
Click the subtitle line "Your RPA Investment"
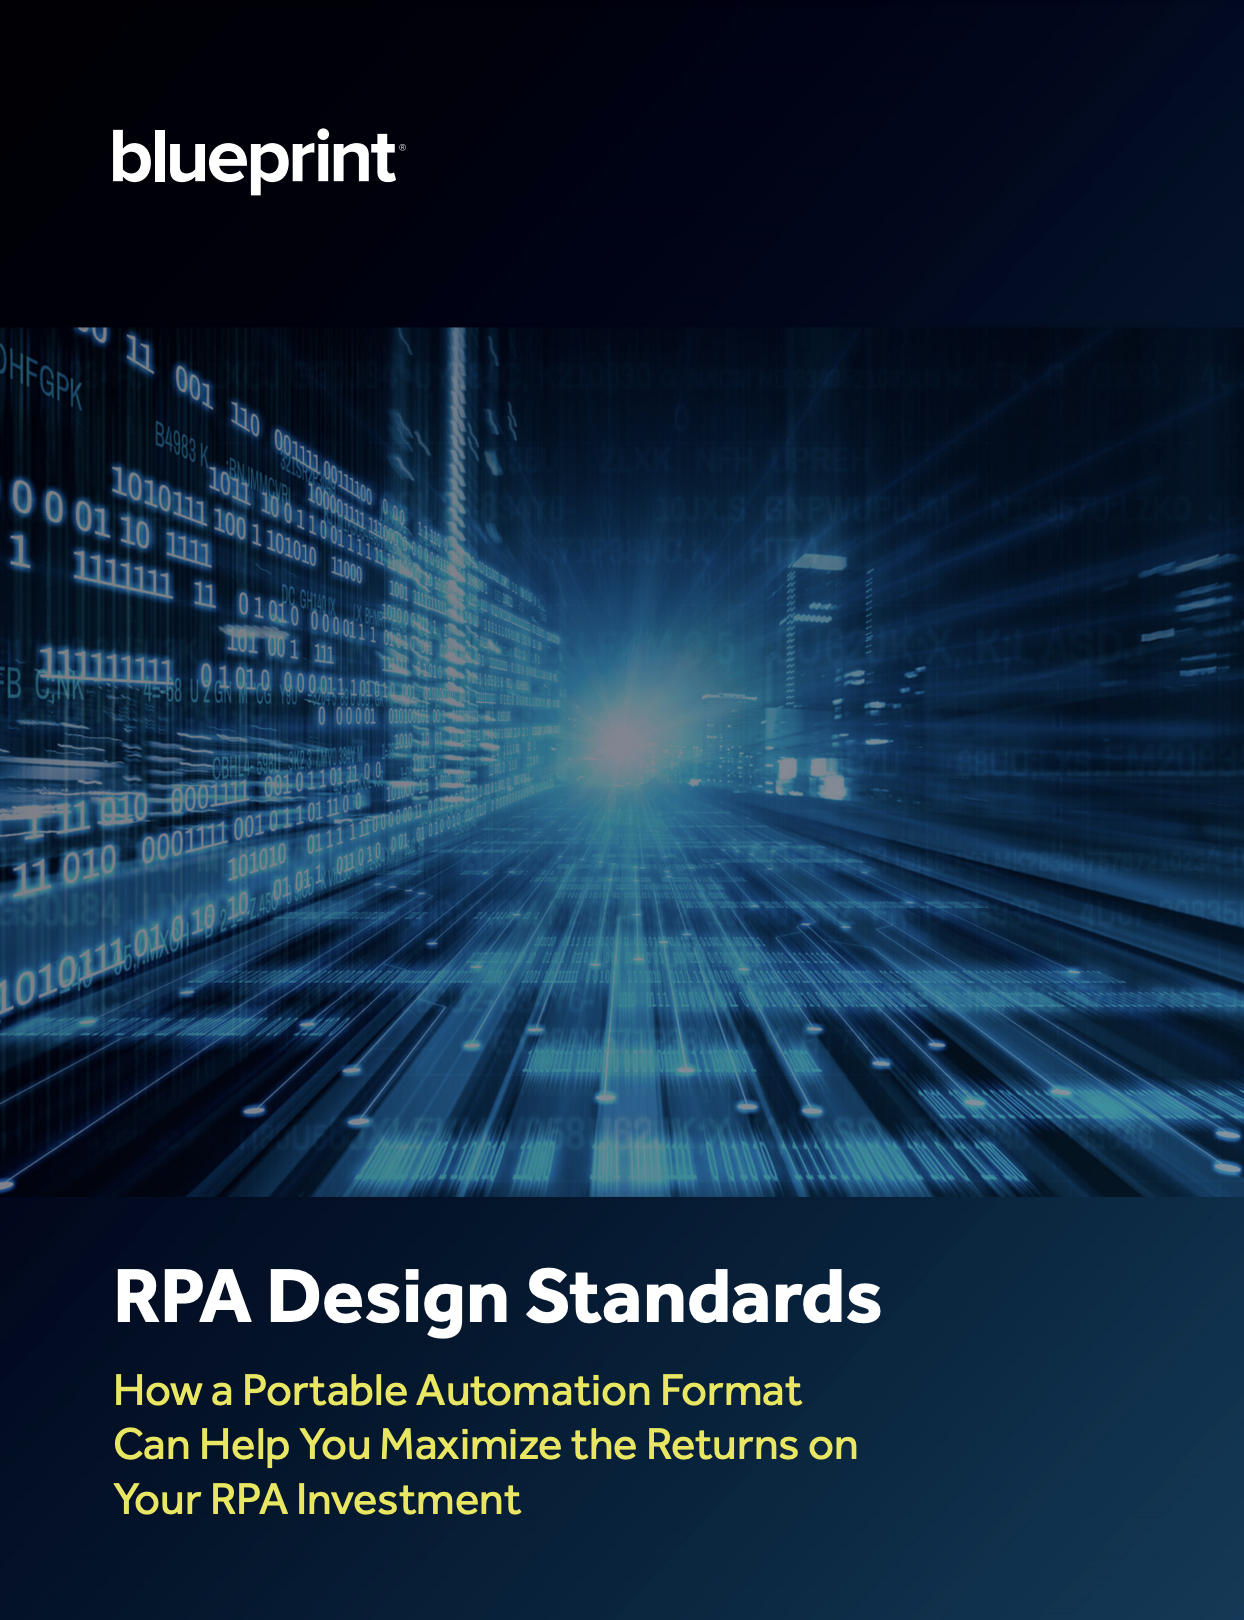tap(317, 1500)
